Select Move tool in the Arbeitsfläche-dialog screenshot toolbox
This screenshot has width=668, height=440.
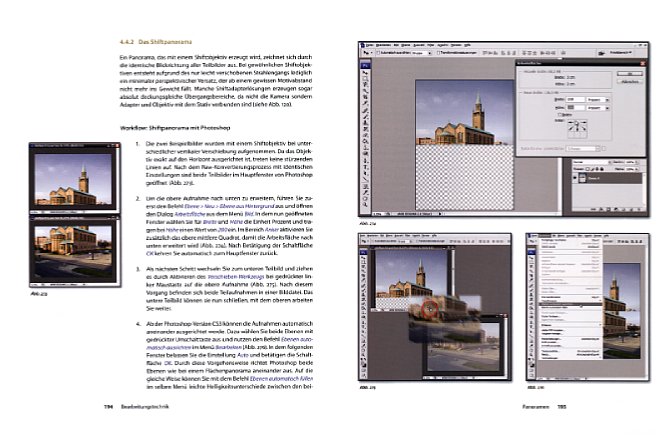tap(366, 72)
